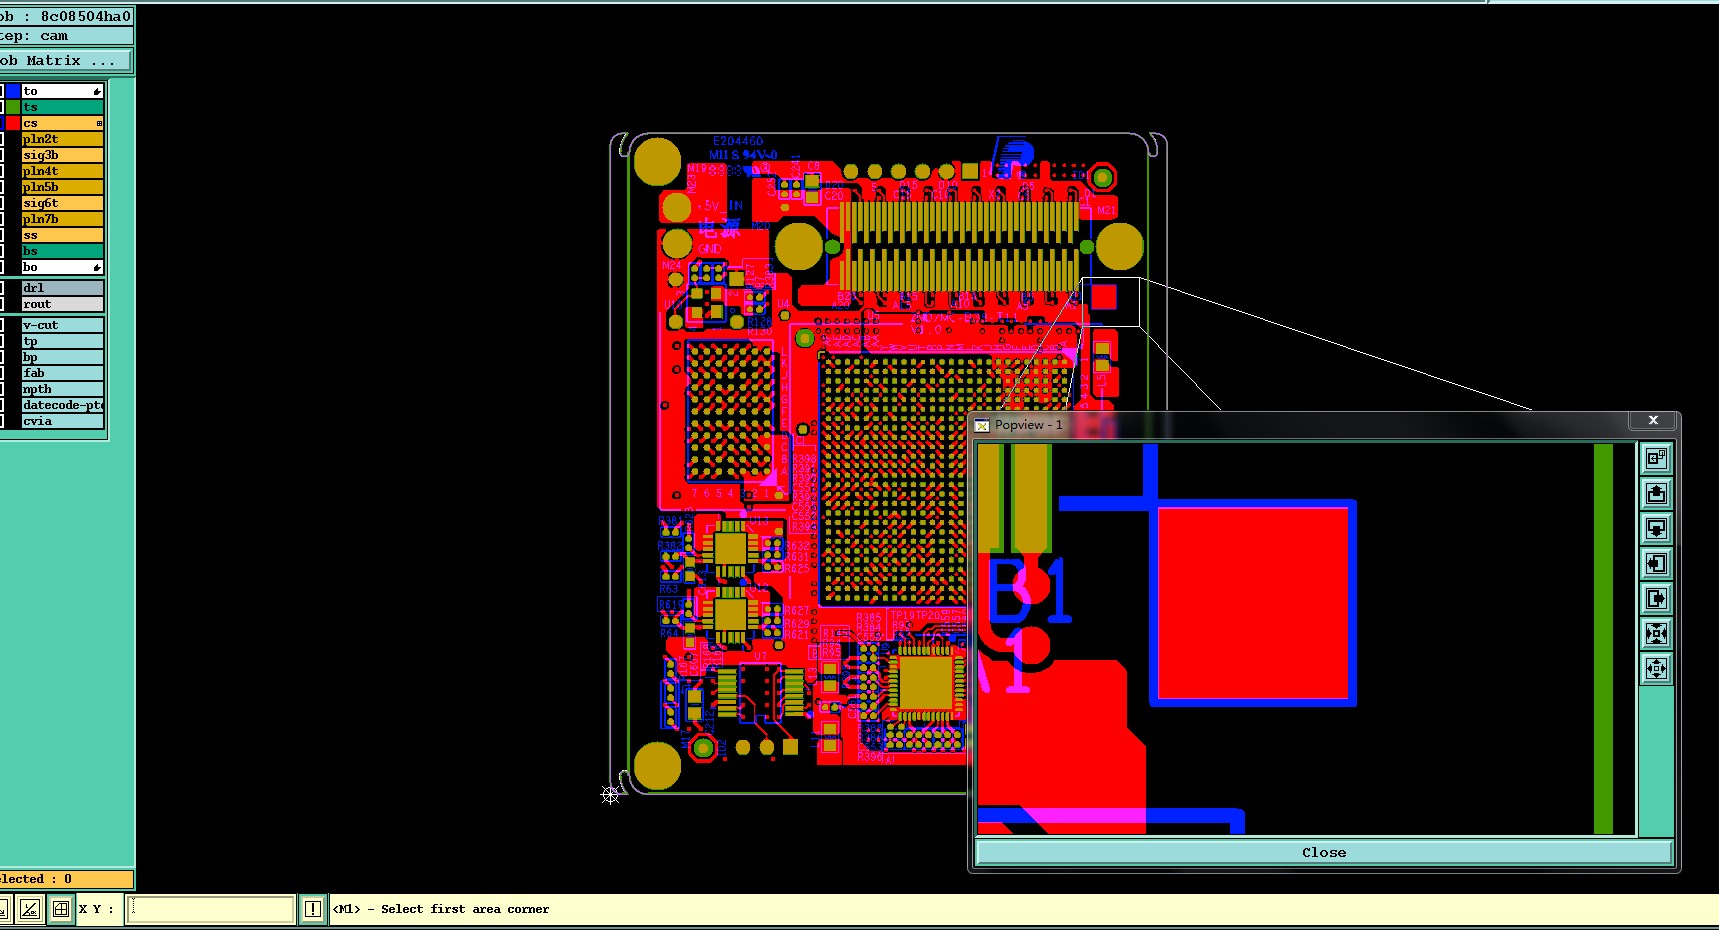The image size is (1719, 930).
Task: Select the 'bo' layer name
Action: [62, 267]
